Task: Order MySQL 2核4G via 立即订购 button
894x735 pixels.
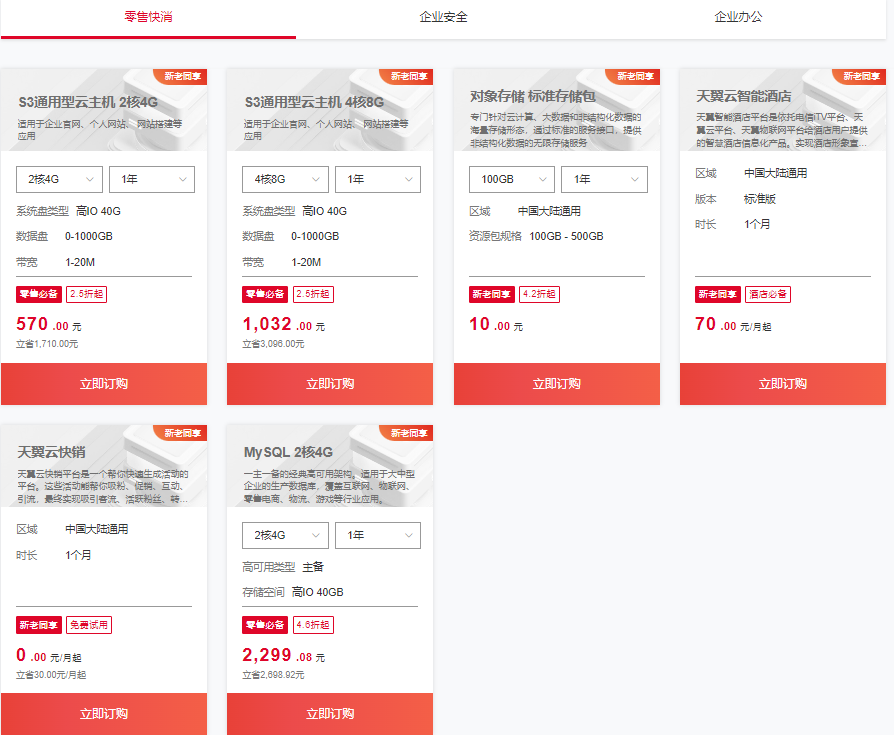Action: 330,714
